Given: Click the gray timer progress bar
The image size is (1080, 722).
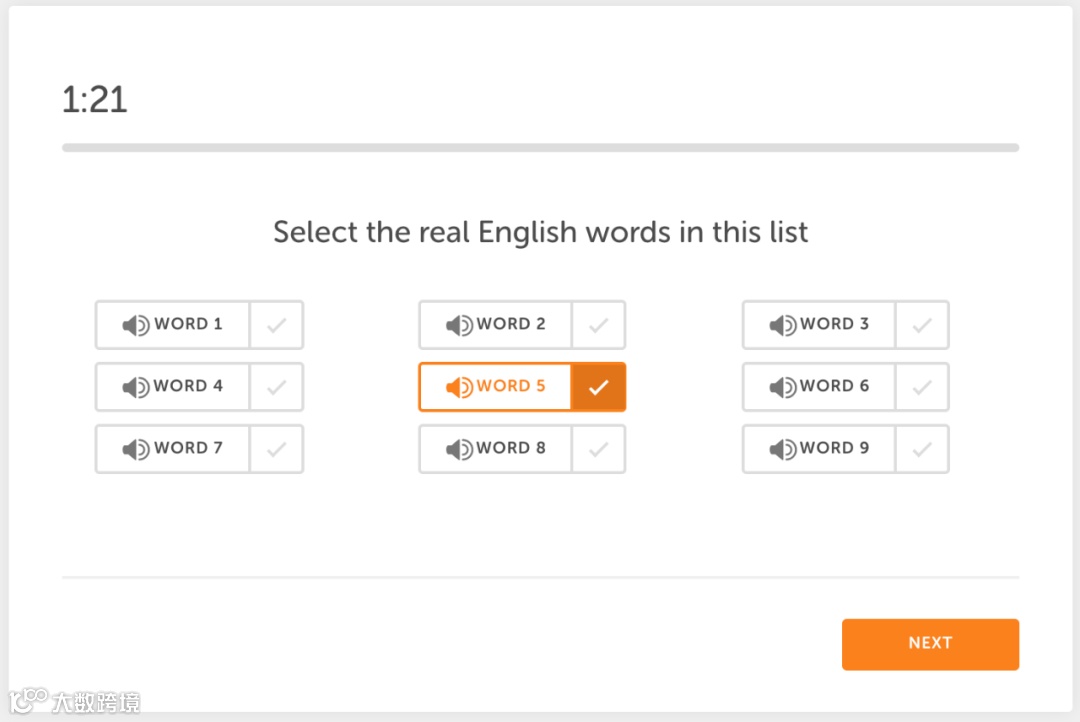Looking at the screenshot, I should 540,148.
